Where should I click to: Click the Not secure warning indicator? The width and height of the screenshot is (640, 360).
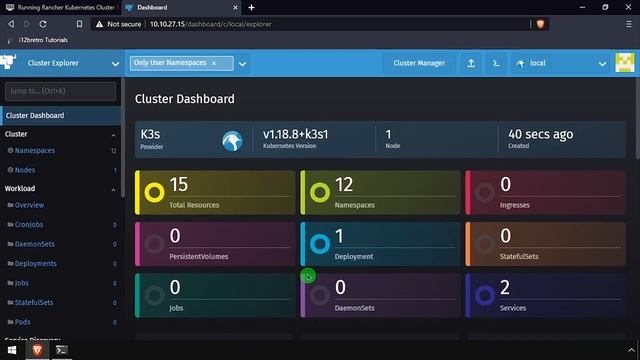pos(118,24)
